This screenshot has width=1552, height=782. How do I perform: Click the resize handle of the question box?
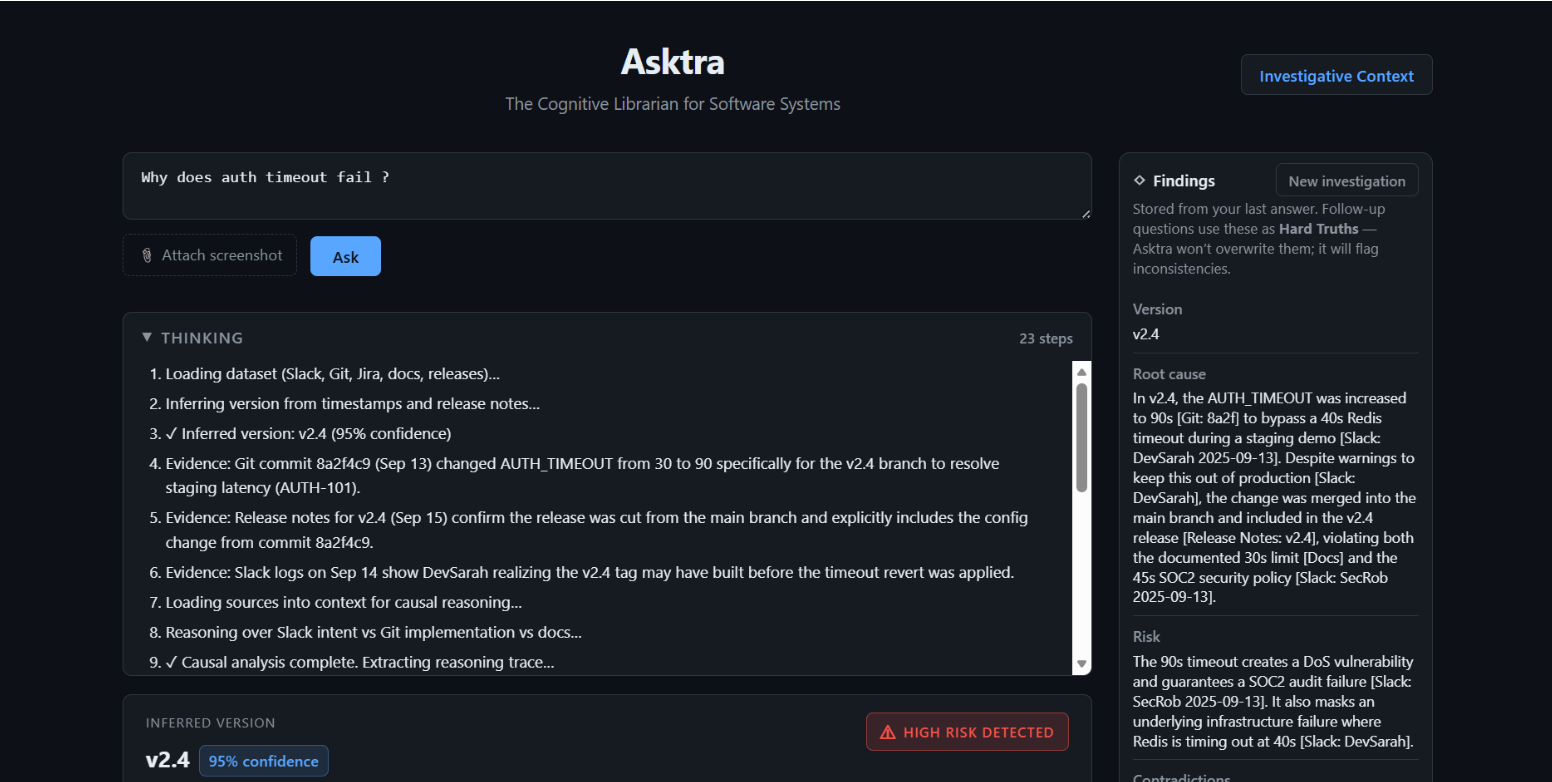1085,213
